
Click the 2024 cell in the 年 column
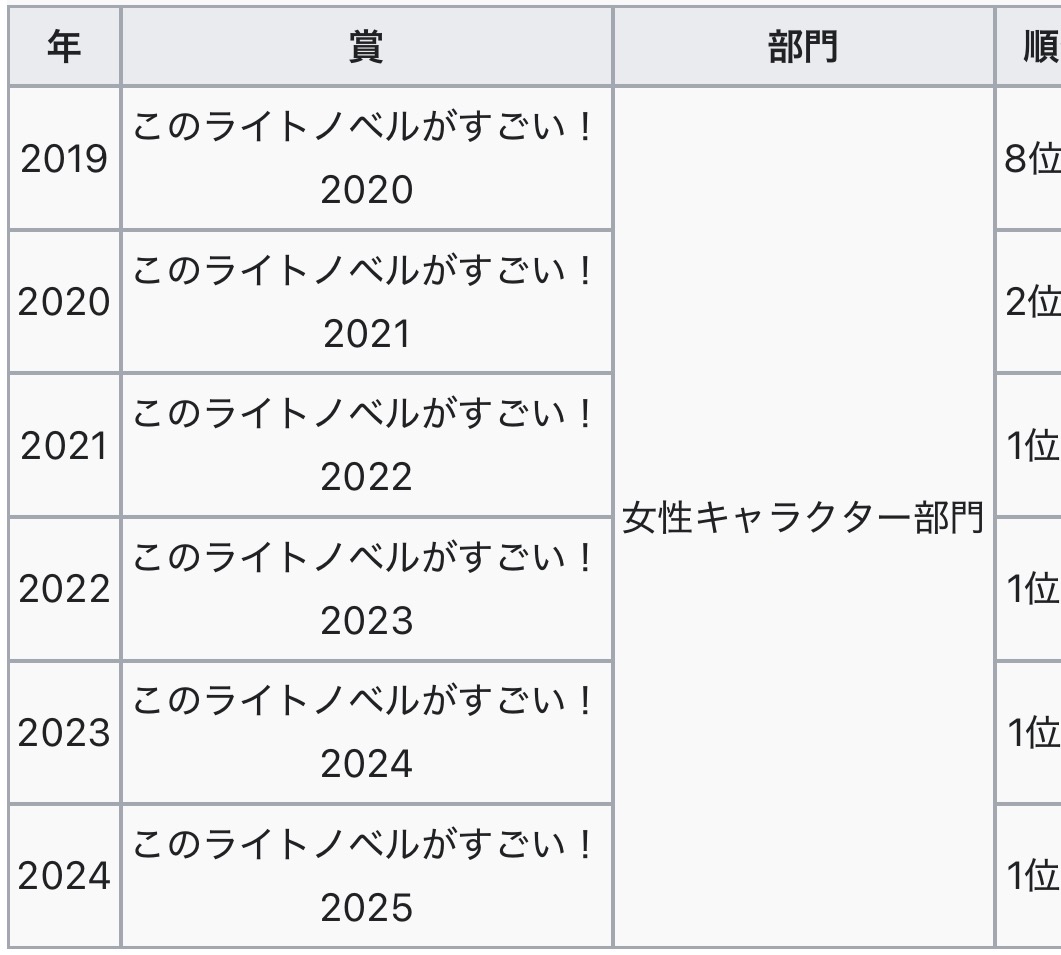pyautogui.click(x=64, y=876)
